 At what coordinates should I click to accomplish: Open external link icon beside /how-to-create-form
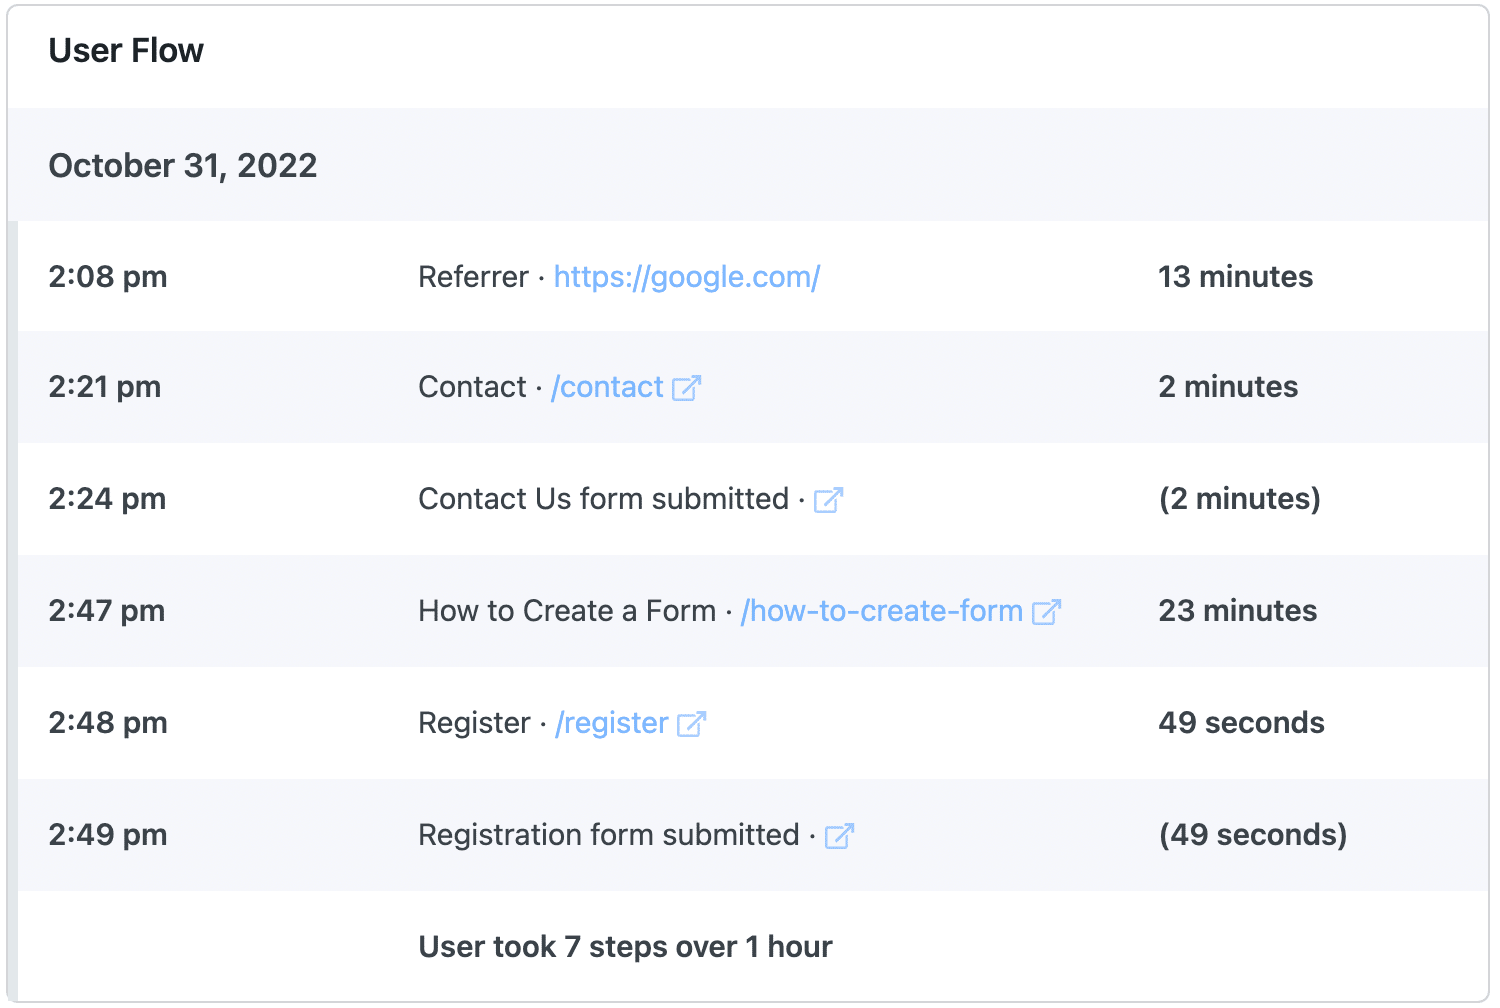[1046, 612]
